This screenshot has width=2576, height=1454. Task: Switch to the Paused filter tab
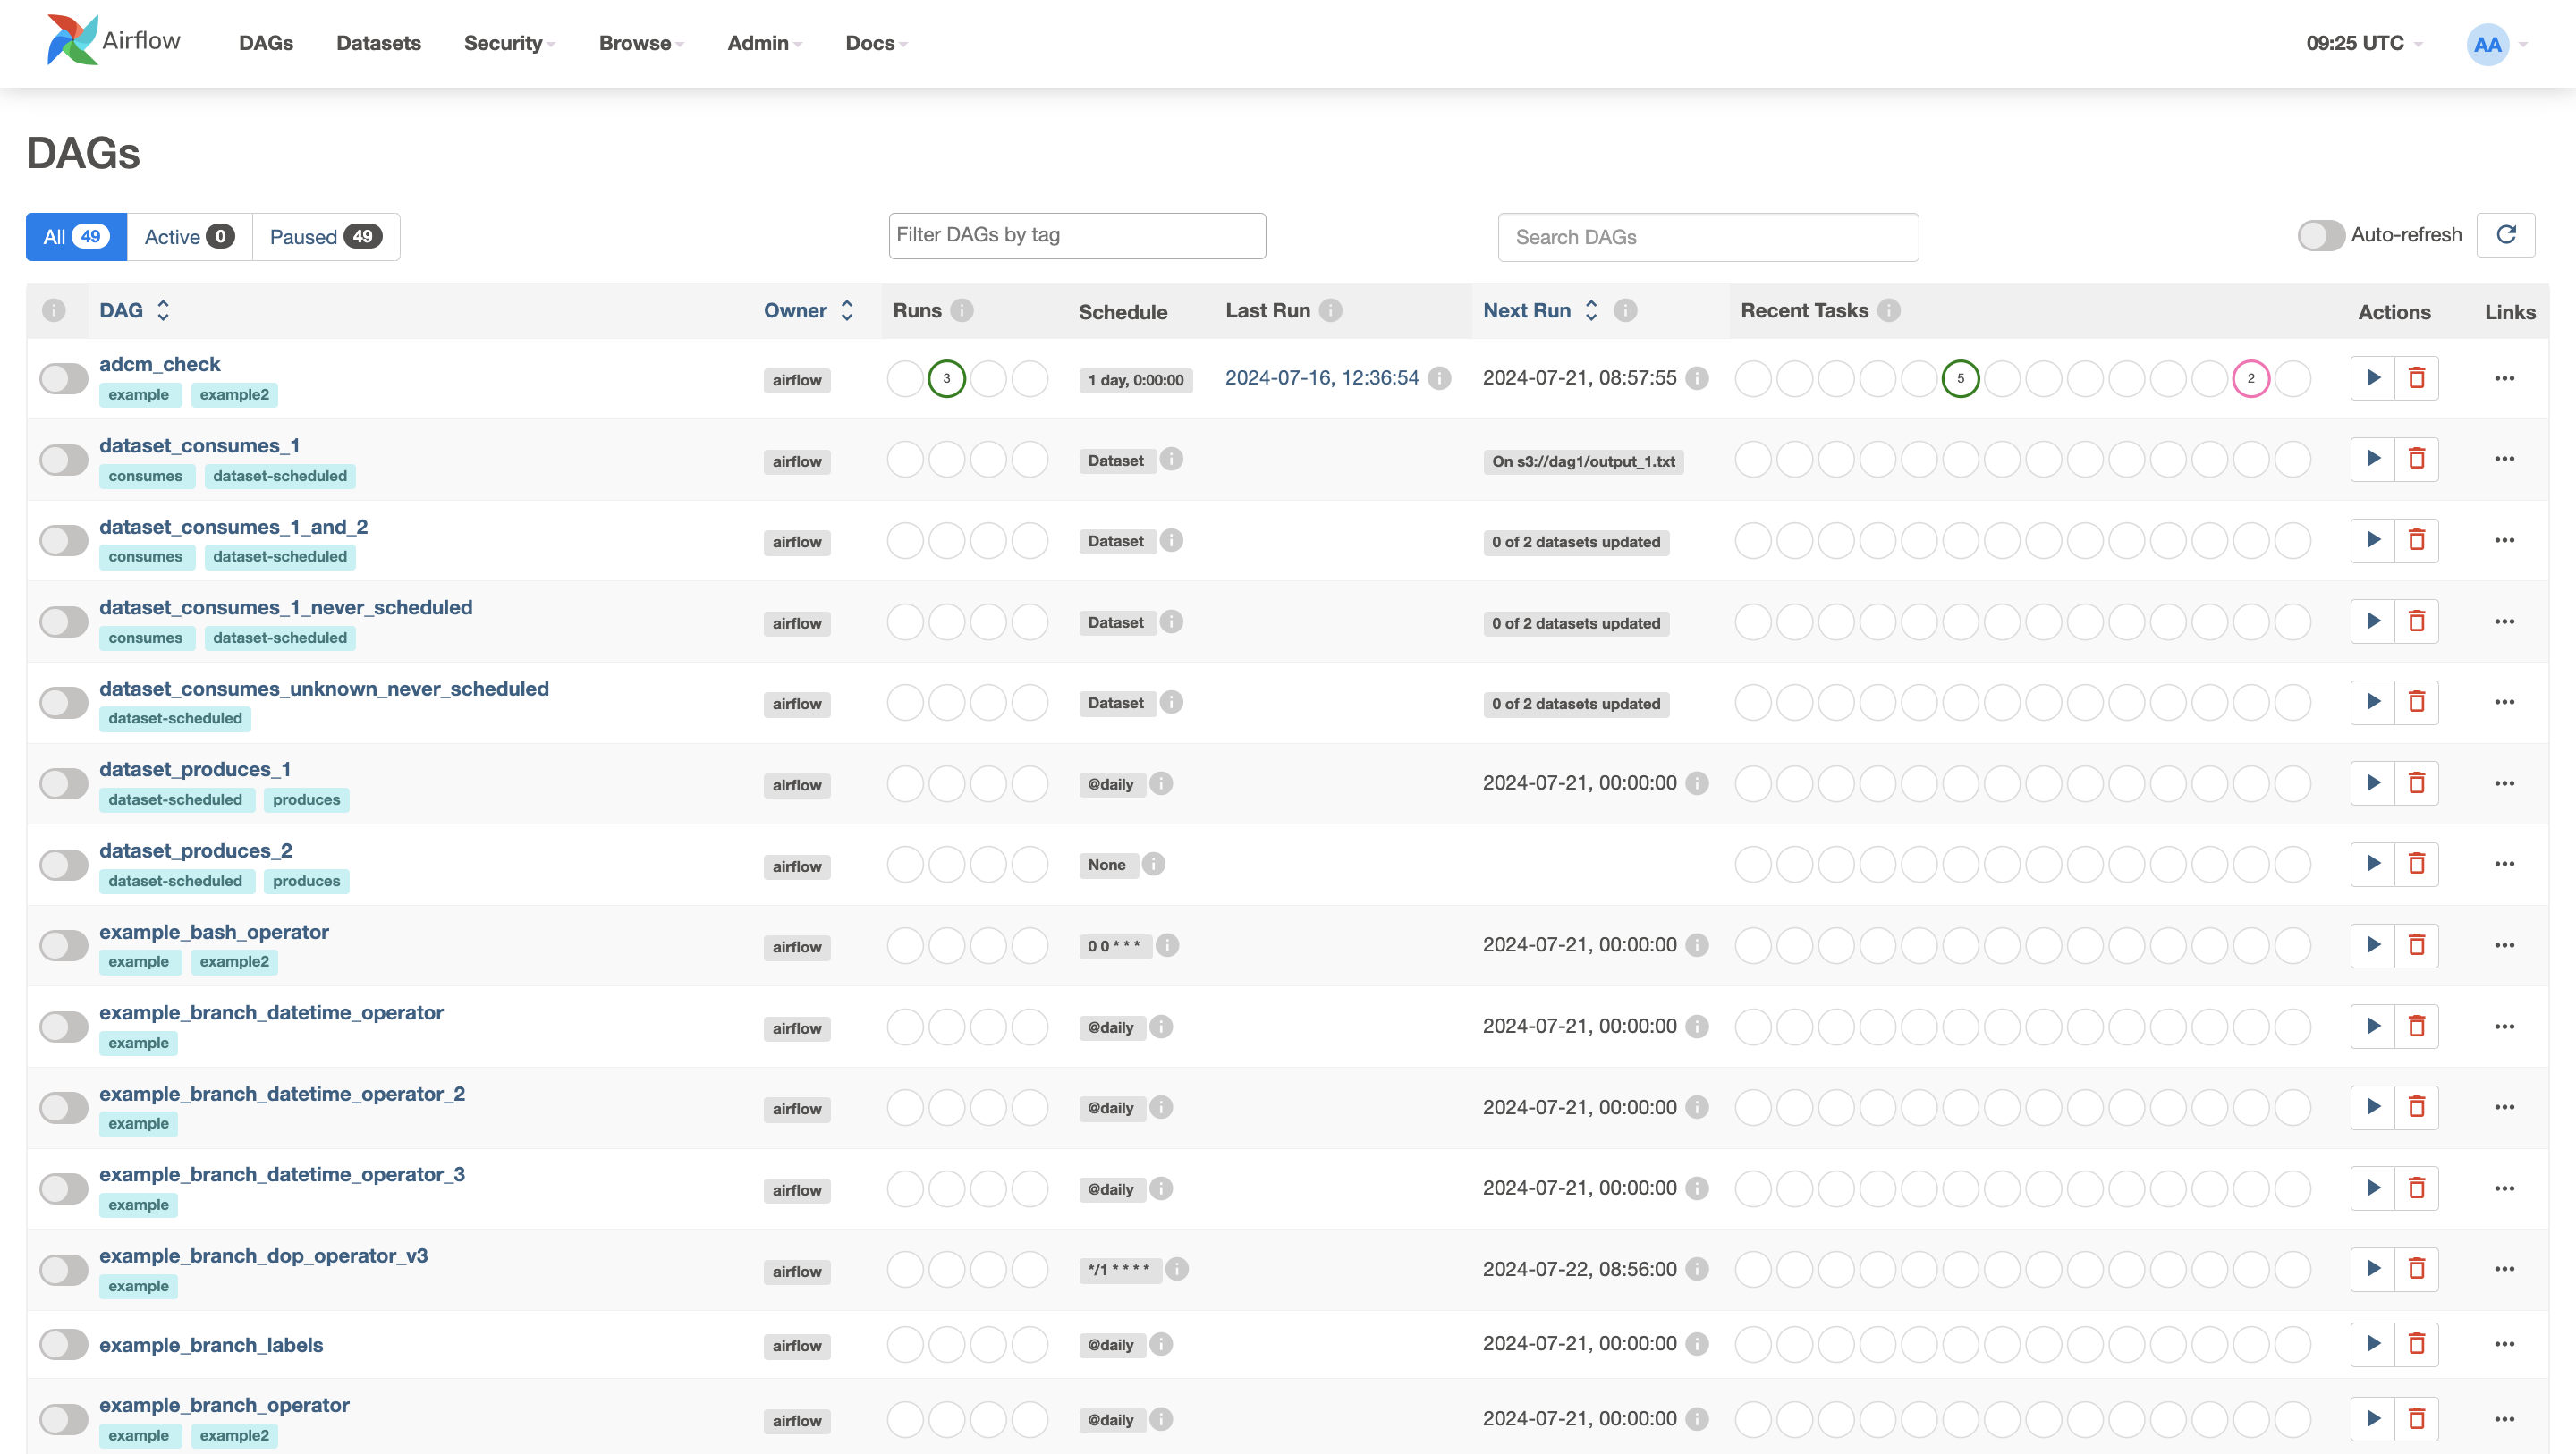tap(326, 236)
